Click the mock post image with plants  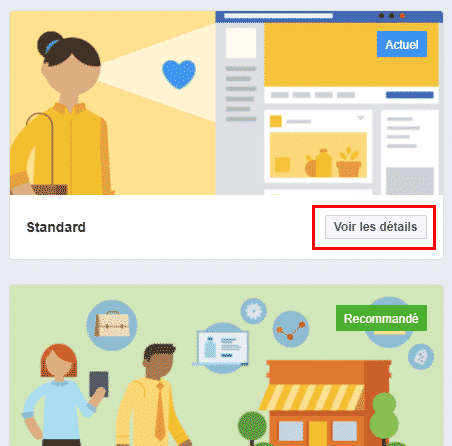coord(318,155)
